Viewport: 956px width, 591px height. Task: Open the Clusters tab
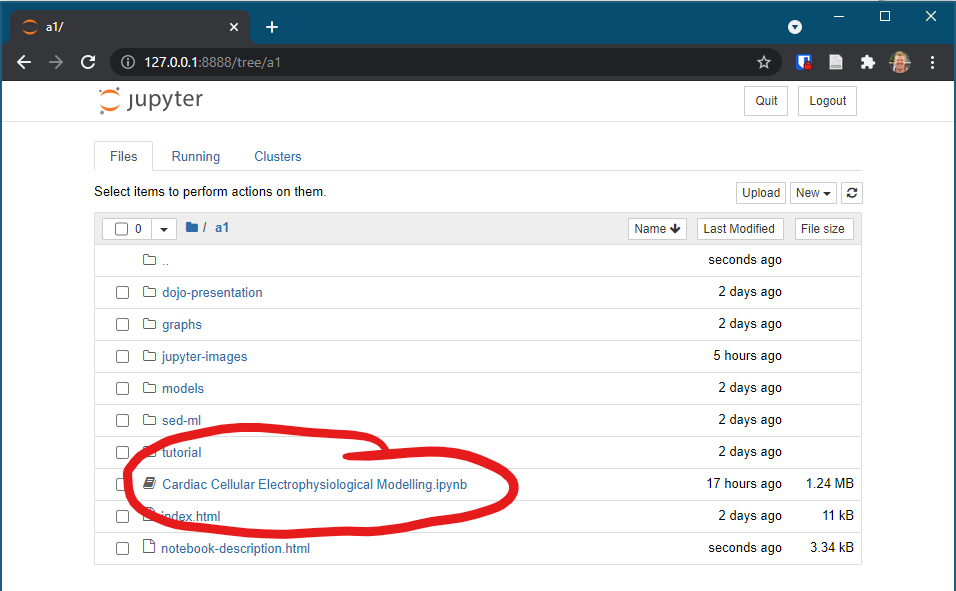(x=277, y=157)
